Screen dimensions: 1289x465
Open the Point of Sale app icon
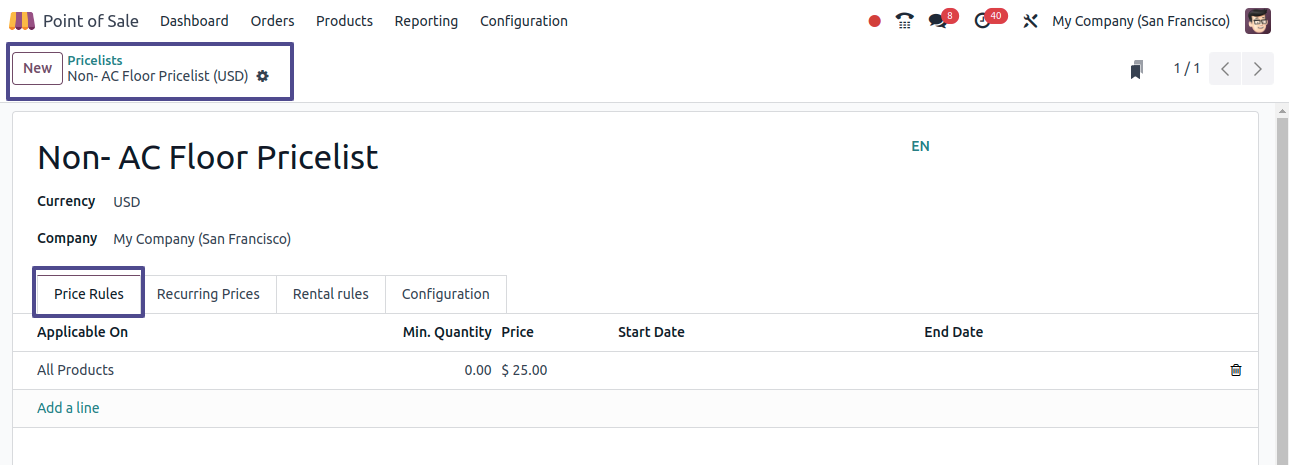(22, 21)
